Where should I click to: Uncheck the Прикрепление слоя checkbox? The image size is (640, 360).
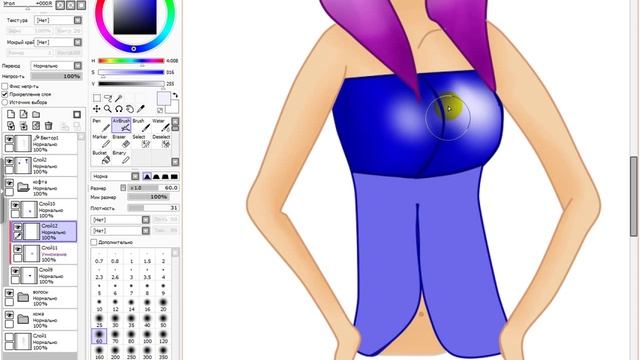pyautogui.click(x=4, y=94)
